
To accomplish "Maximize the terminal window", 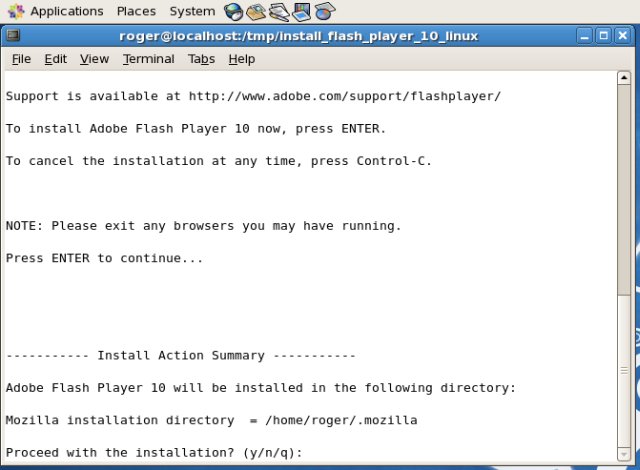I will (606, 36).
